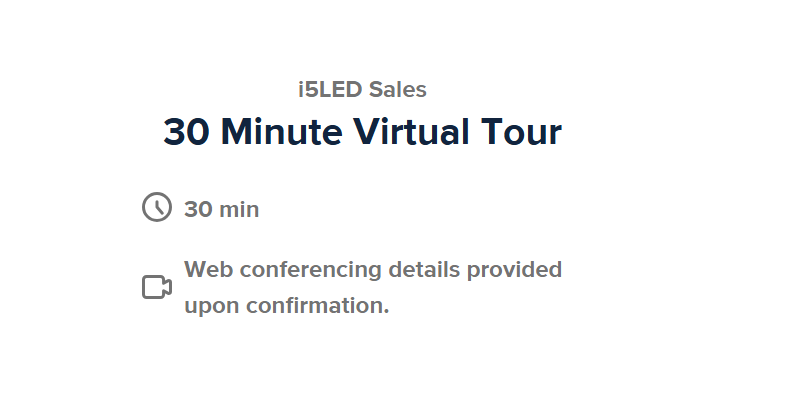Click the word "Tour" in the heading

coord(521,132)
